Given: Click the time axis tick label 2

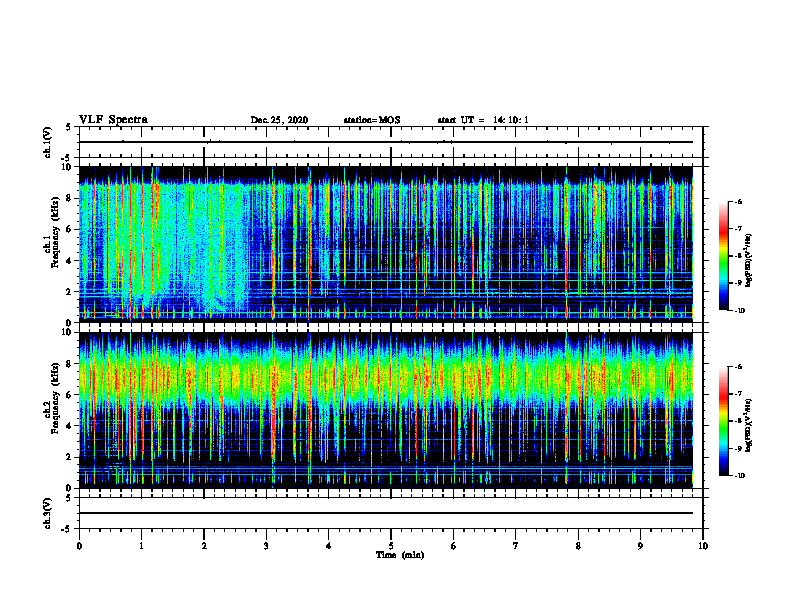Looking at the screenshot, I should click(204, 546).
